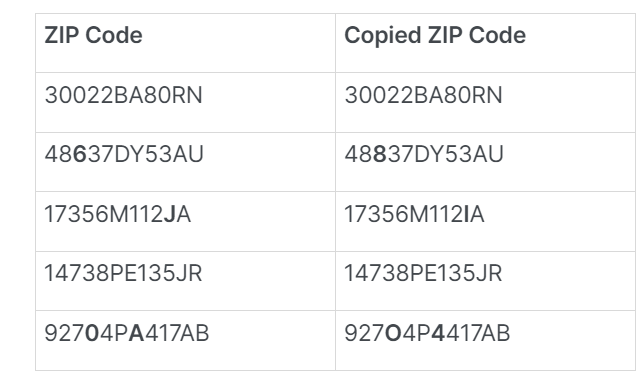Click the Copied ZIP Code column header
Screen dimensions: 643x391
(435, 35)
